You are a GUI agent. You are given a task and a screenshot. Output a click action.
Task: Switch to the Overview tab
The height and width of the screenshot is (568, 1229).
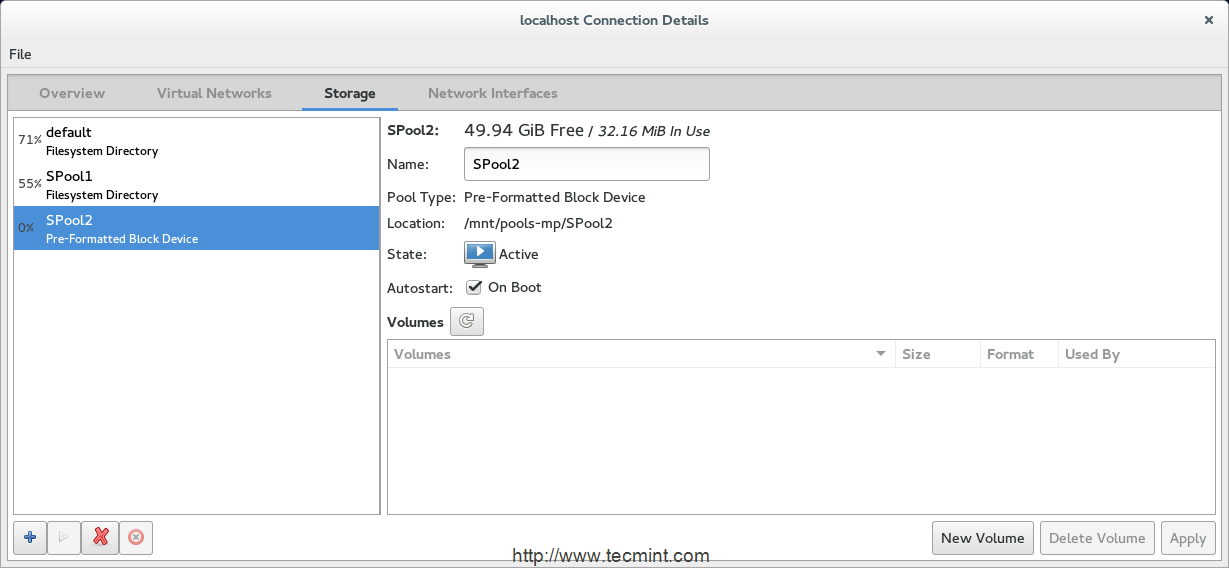(x=72, y=93)
